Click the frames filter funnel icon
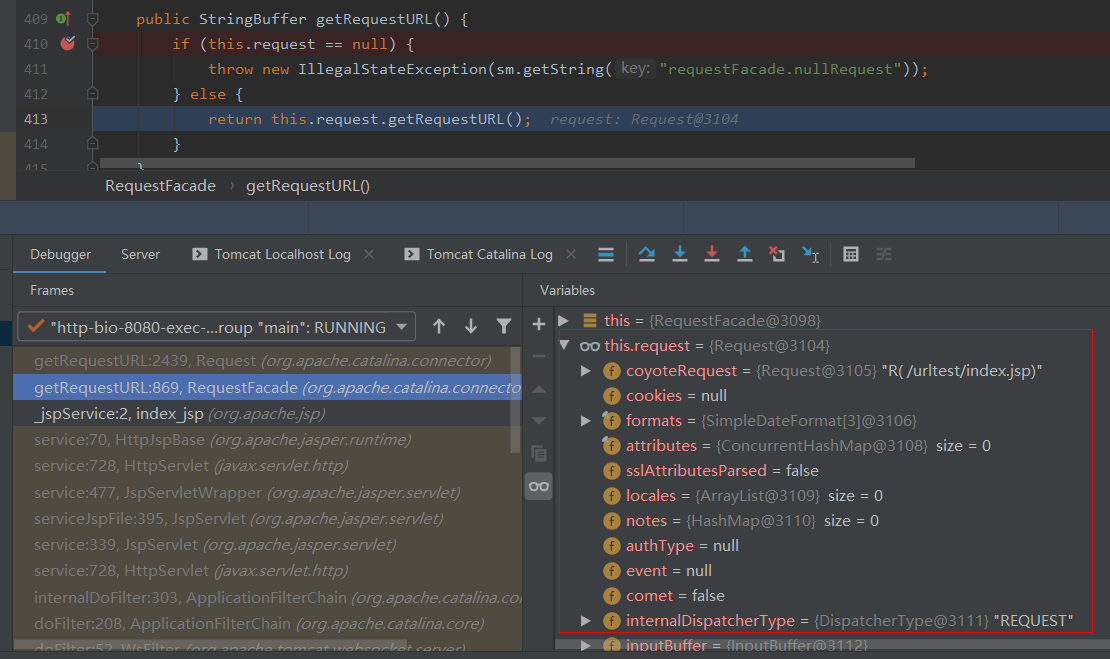This screenshot has height=659, width=1110. [x=504, y=326]
